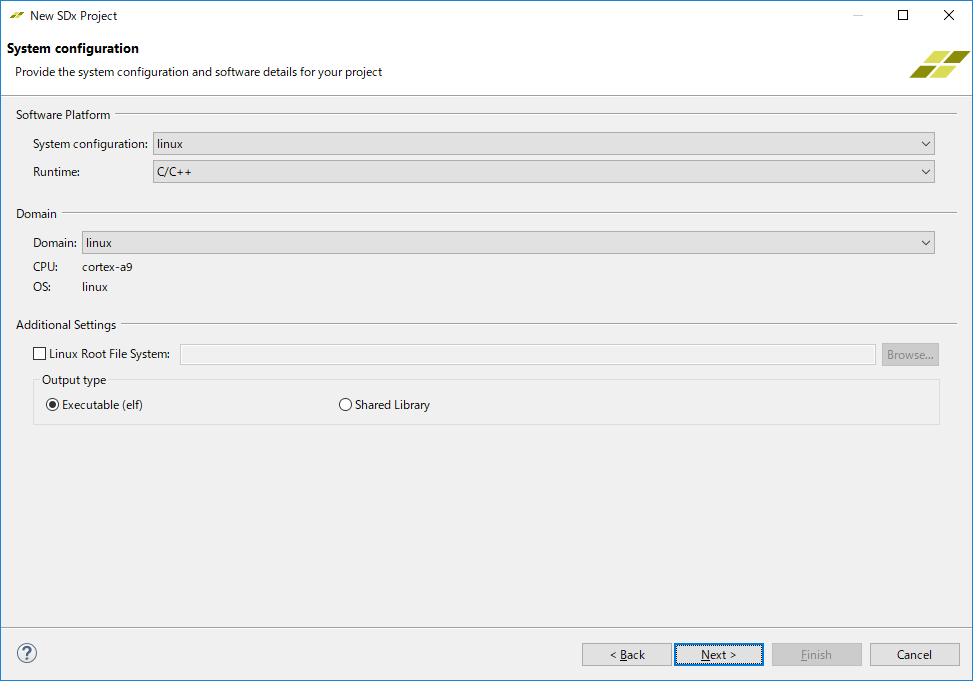Click the Linux Root File System path field
The height and width of the screenshot is (681, 973).
coord(527,355)
